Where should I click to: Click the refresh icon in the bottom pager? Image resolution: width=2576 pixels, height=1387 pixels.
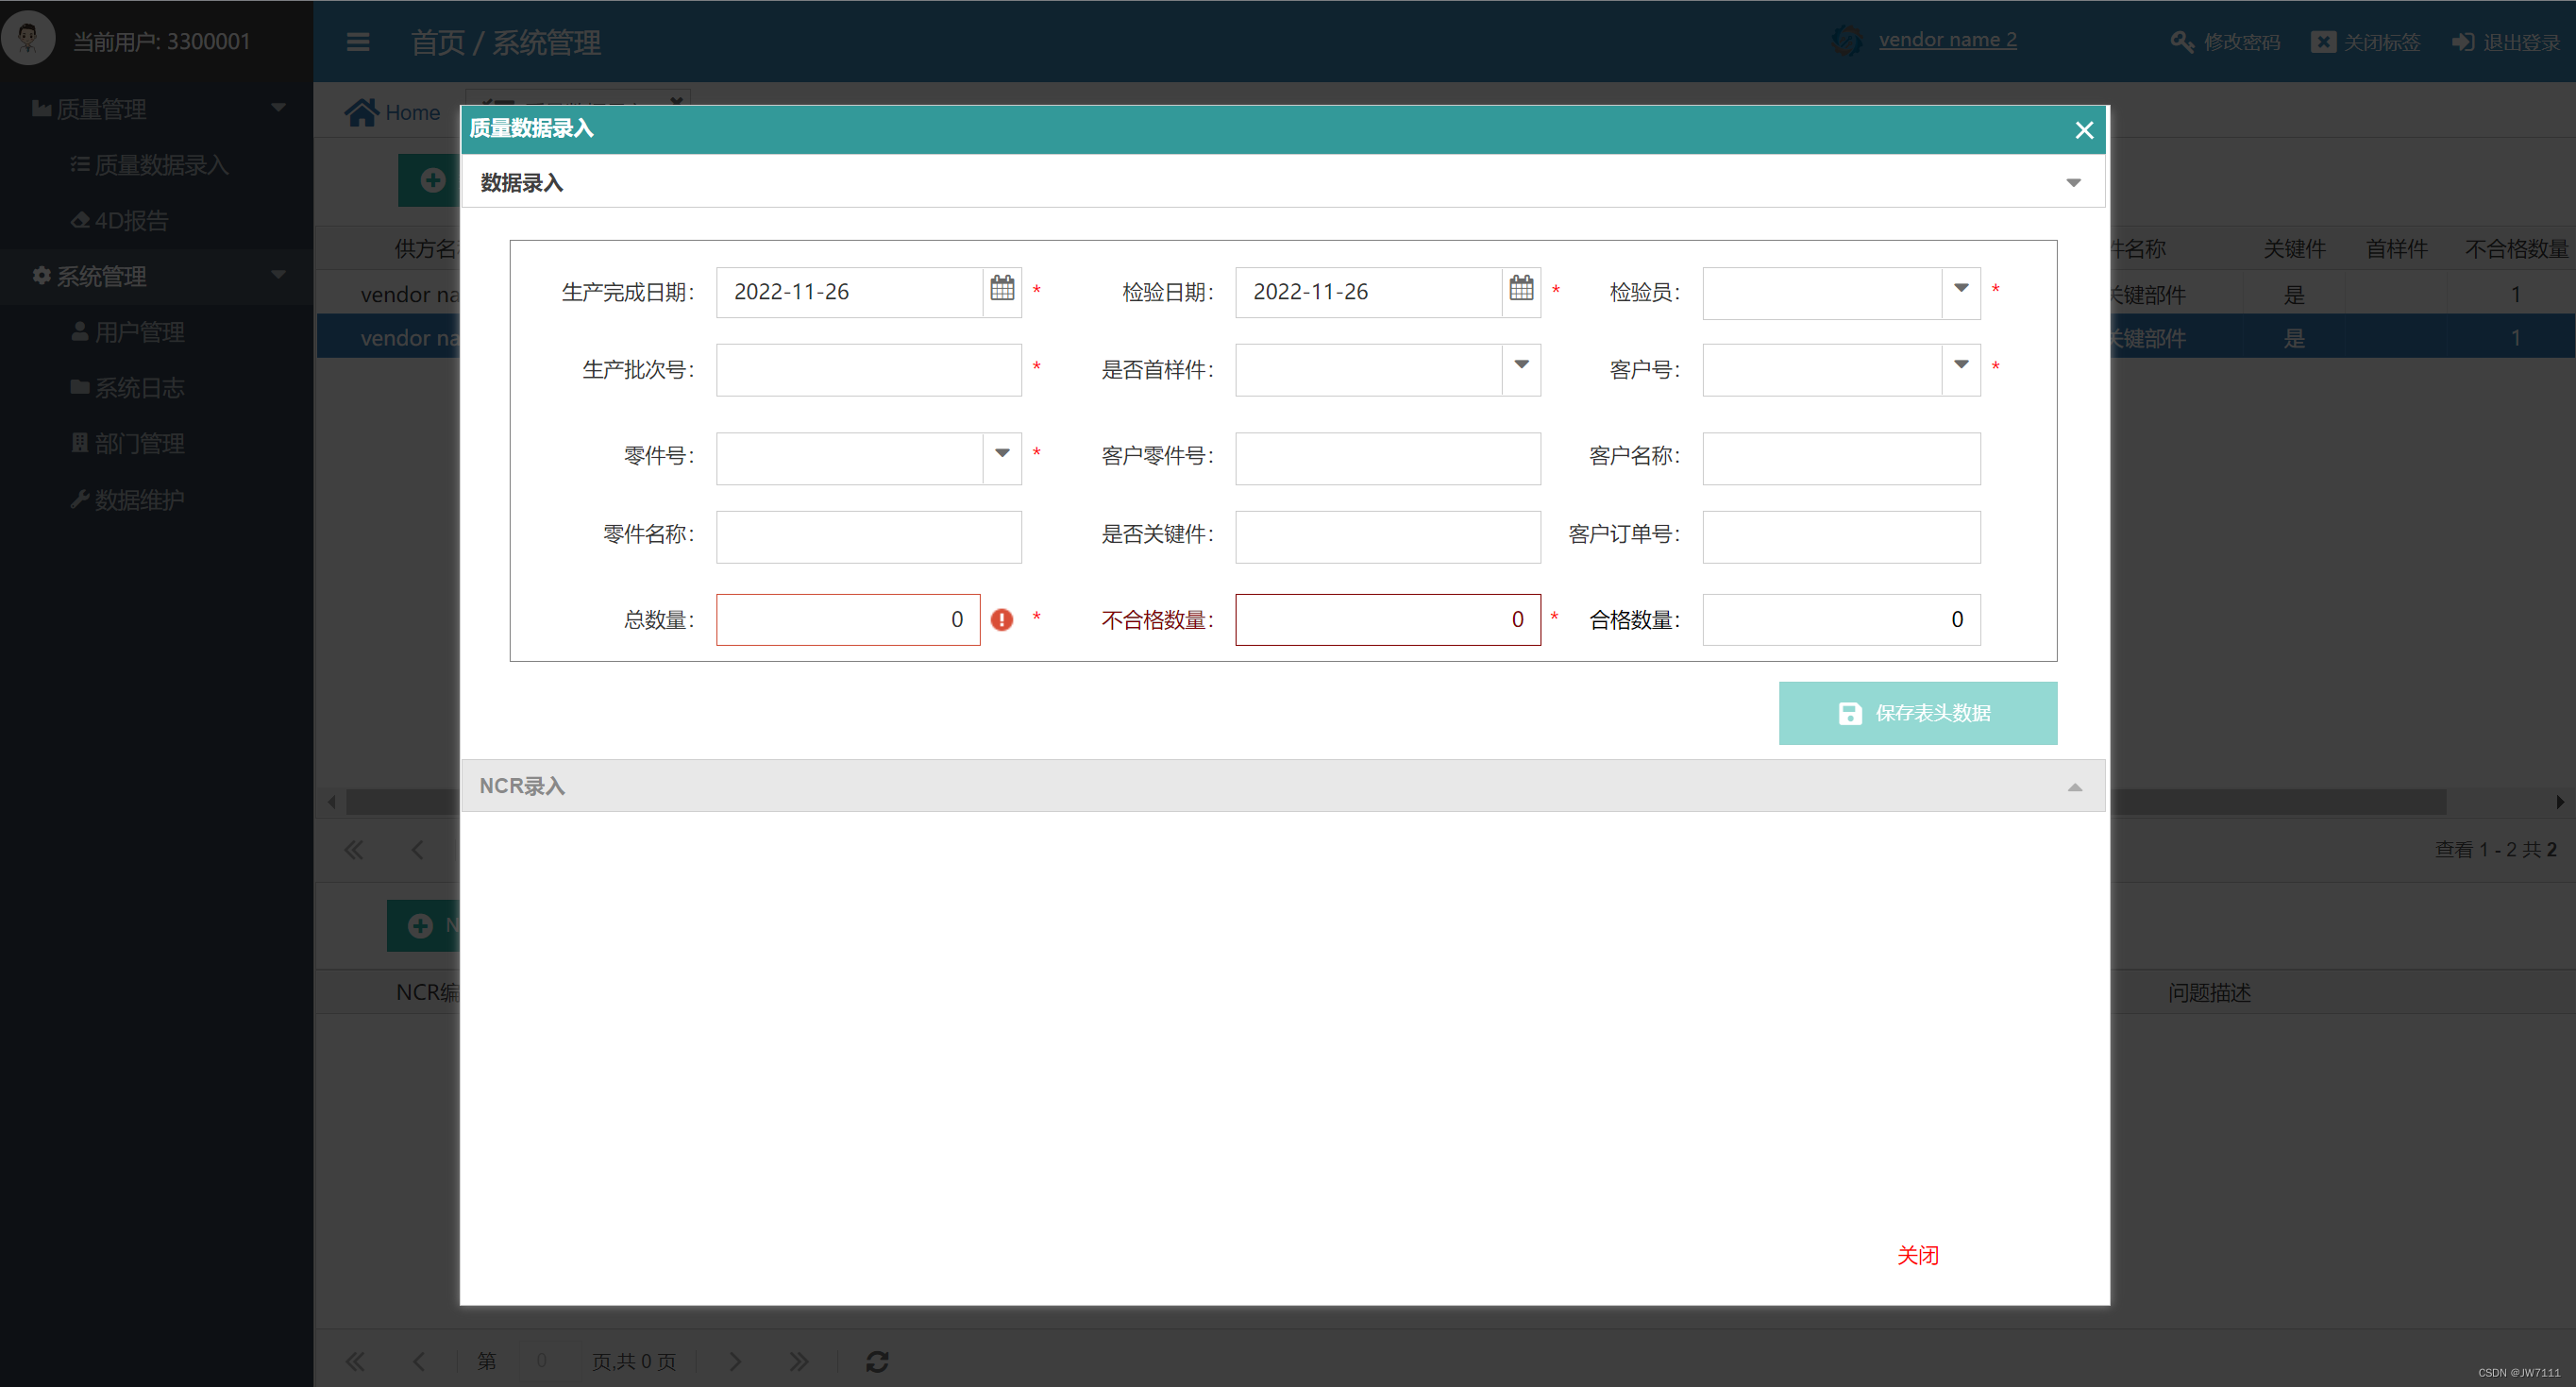[x=877, y=1361]
